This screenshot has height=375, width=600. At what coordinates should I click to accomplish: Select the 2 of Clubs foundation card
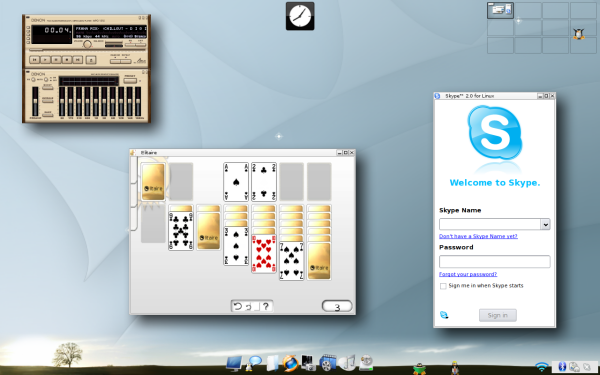(264, 182)
